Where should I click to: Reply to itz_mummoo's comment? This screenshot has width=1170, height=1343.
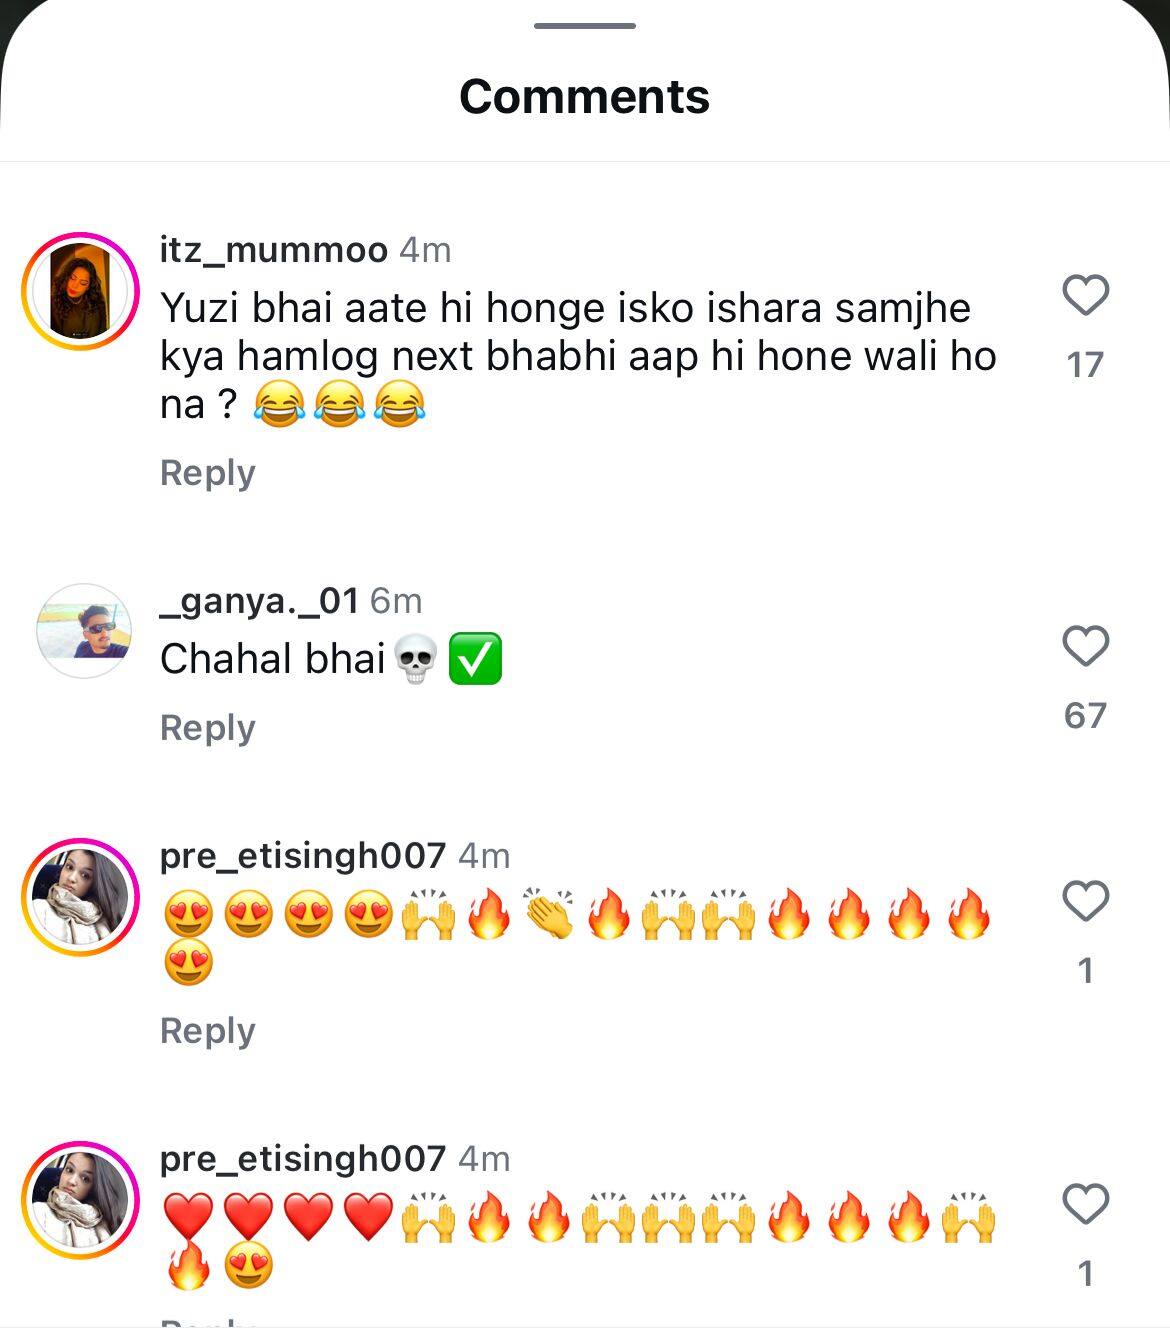click(208, 473)
